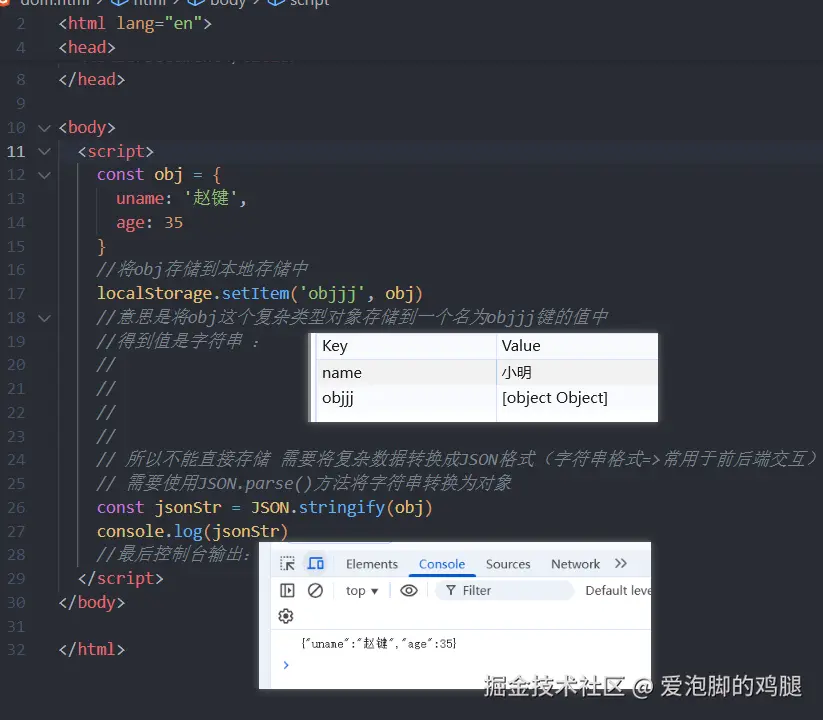Clear console with the ban icon
823x720 pixels.
coord(315,590)
